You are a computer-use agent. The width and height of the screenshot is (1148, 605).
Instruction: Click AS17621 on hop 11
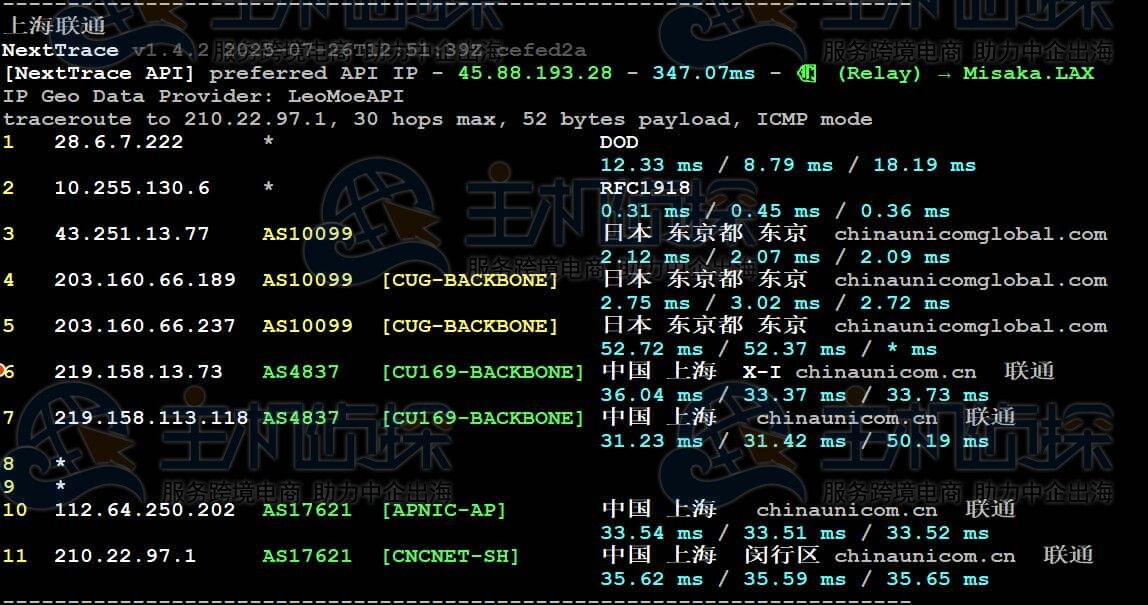coord(308,557)
